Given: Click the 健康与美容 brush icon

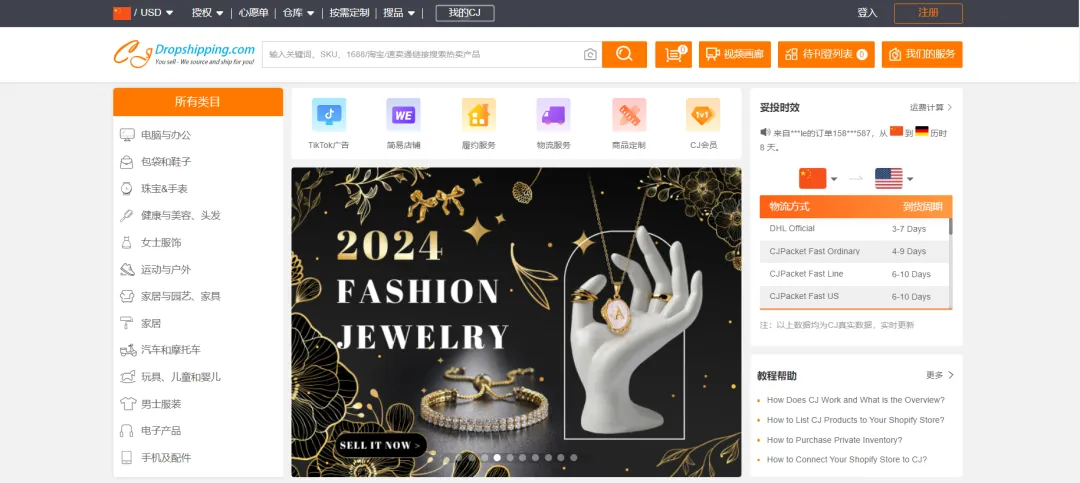Looking at the screenshot, I should [x=127, y=216].
